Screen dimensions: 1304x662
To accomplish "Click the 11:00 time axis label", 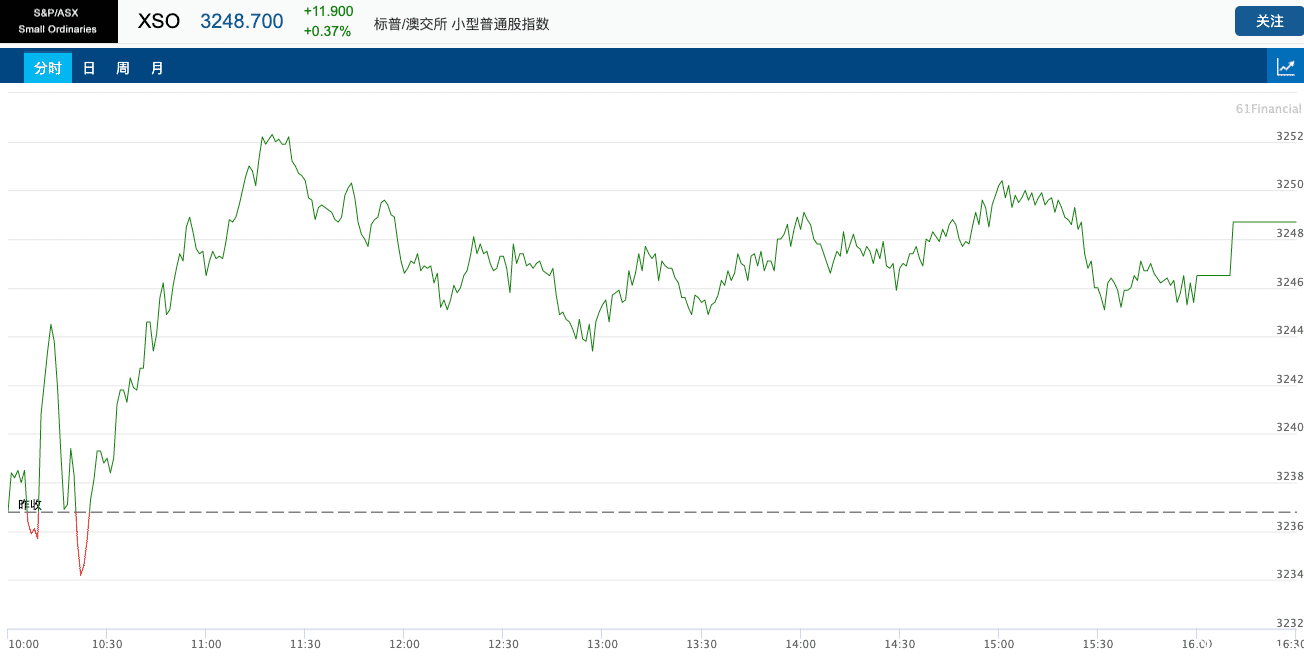I will (205, 644).
